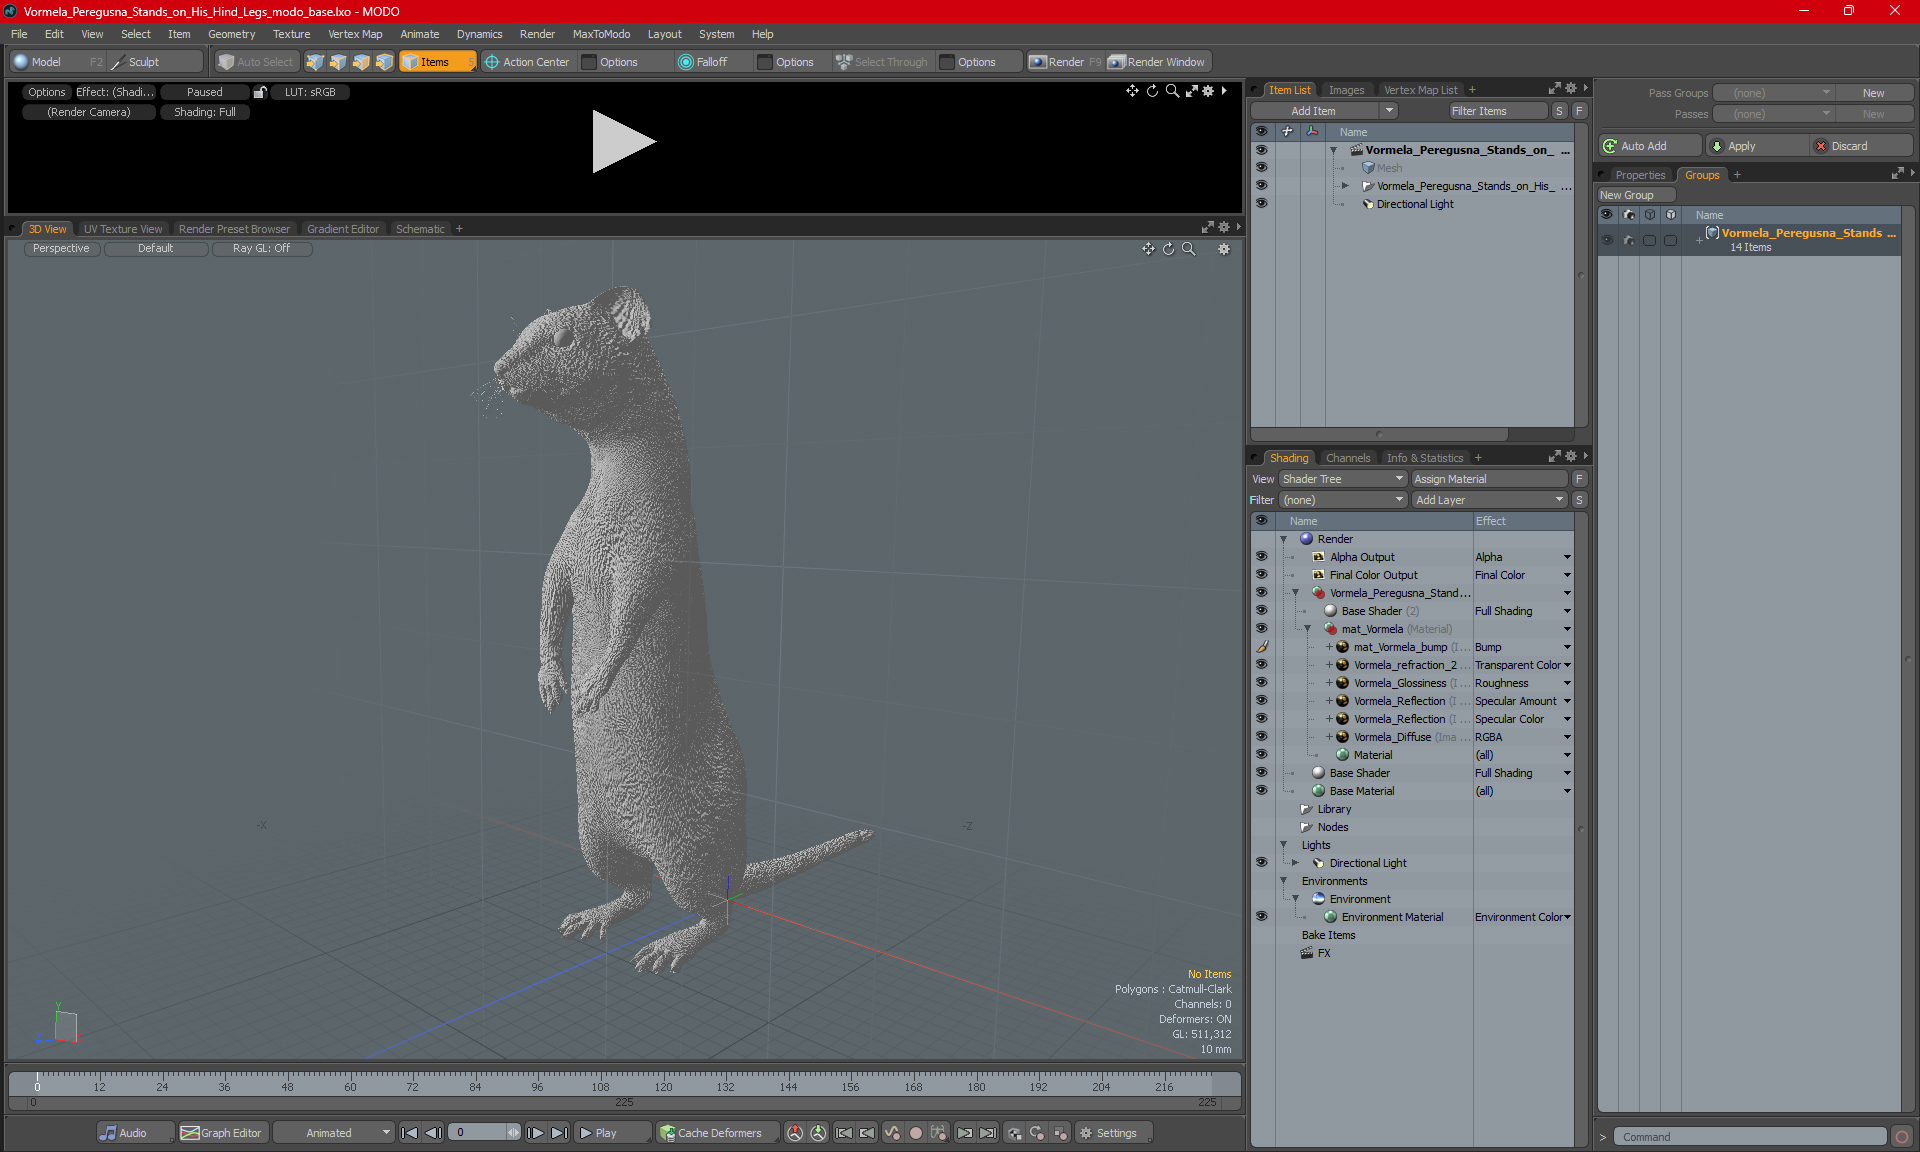
Task: Switch to vertices selection mode icon
Action: (315, 62)
